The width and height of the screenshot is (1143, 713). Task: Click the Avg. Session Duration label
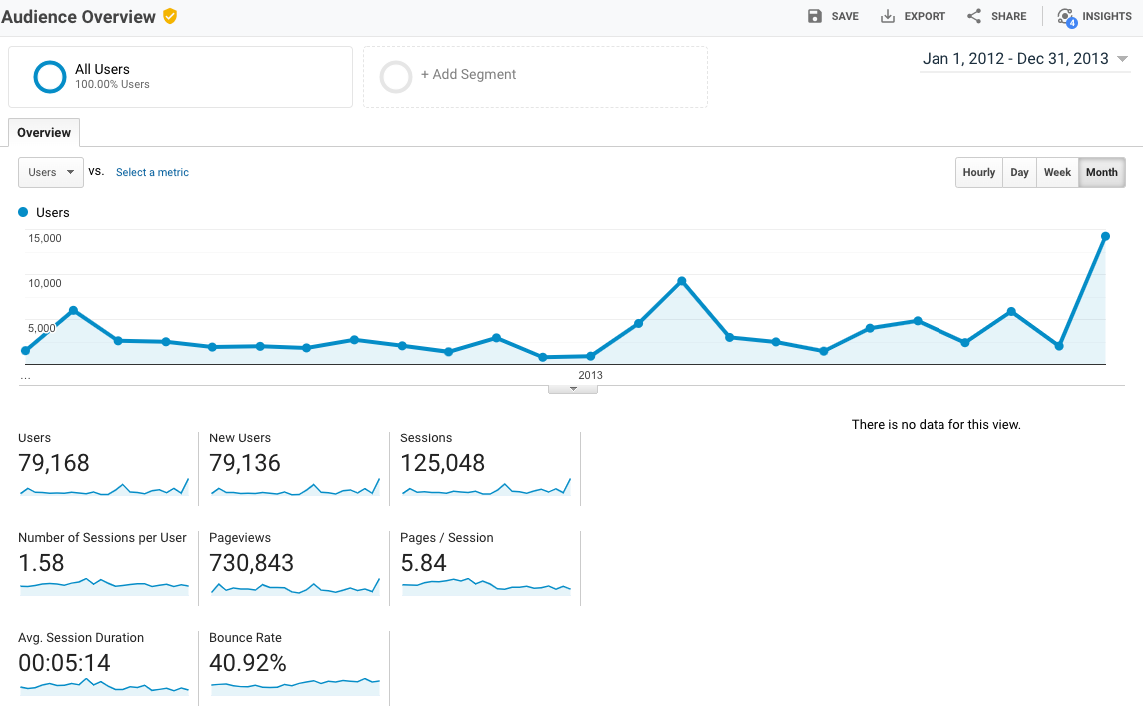pos(81,637)
